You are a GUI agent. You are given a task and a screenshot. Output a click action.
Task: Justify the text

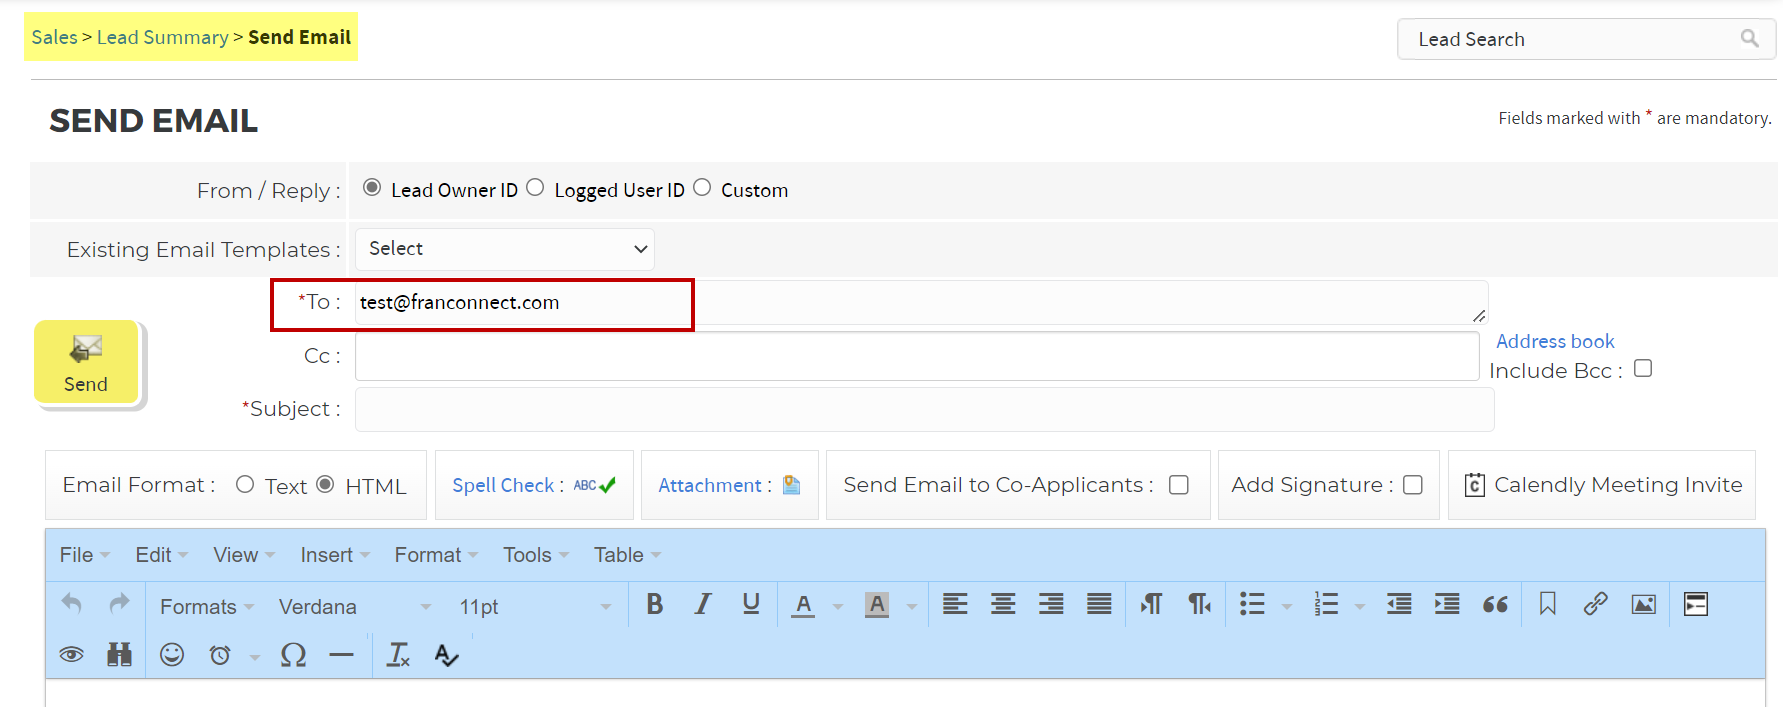pos(1099,604)
